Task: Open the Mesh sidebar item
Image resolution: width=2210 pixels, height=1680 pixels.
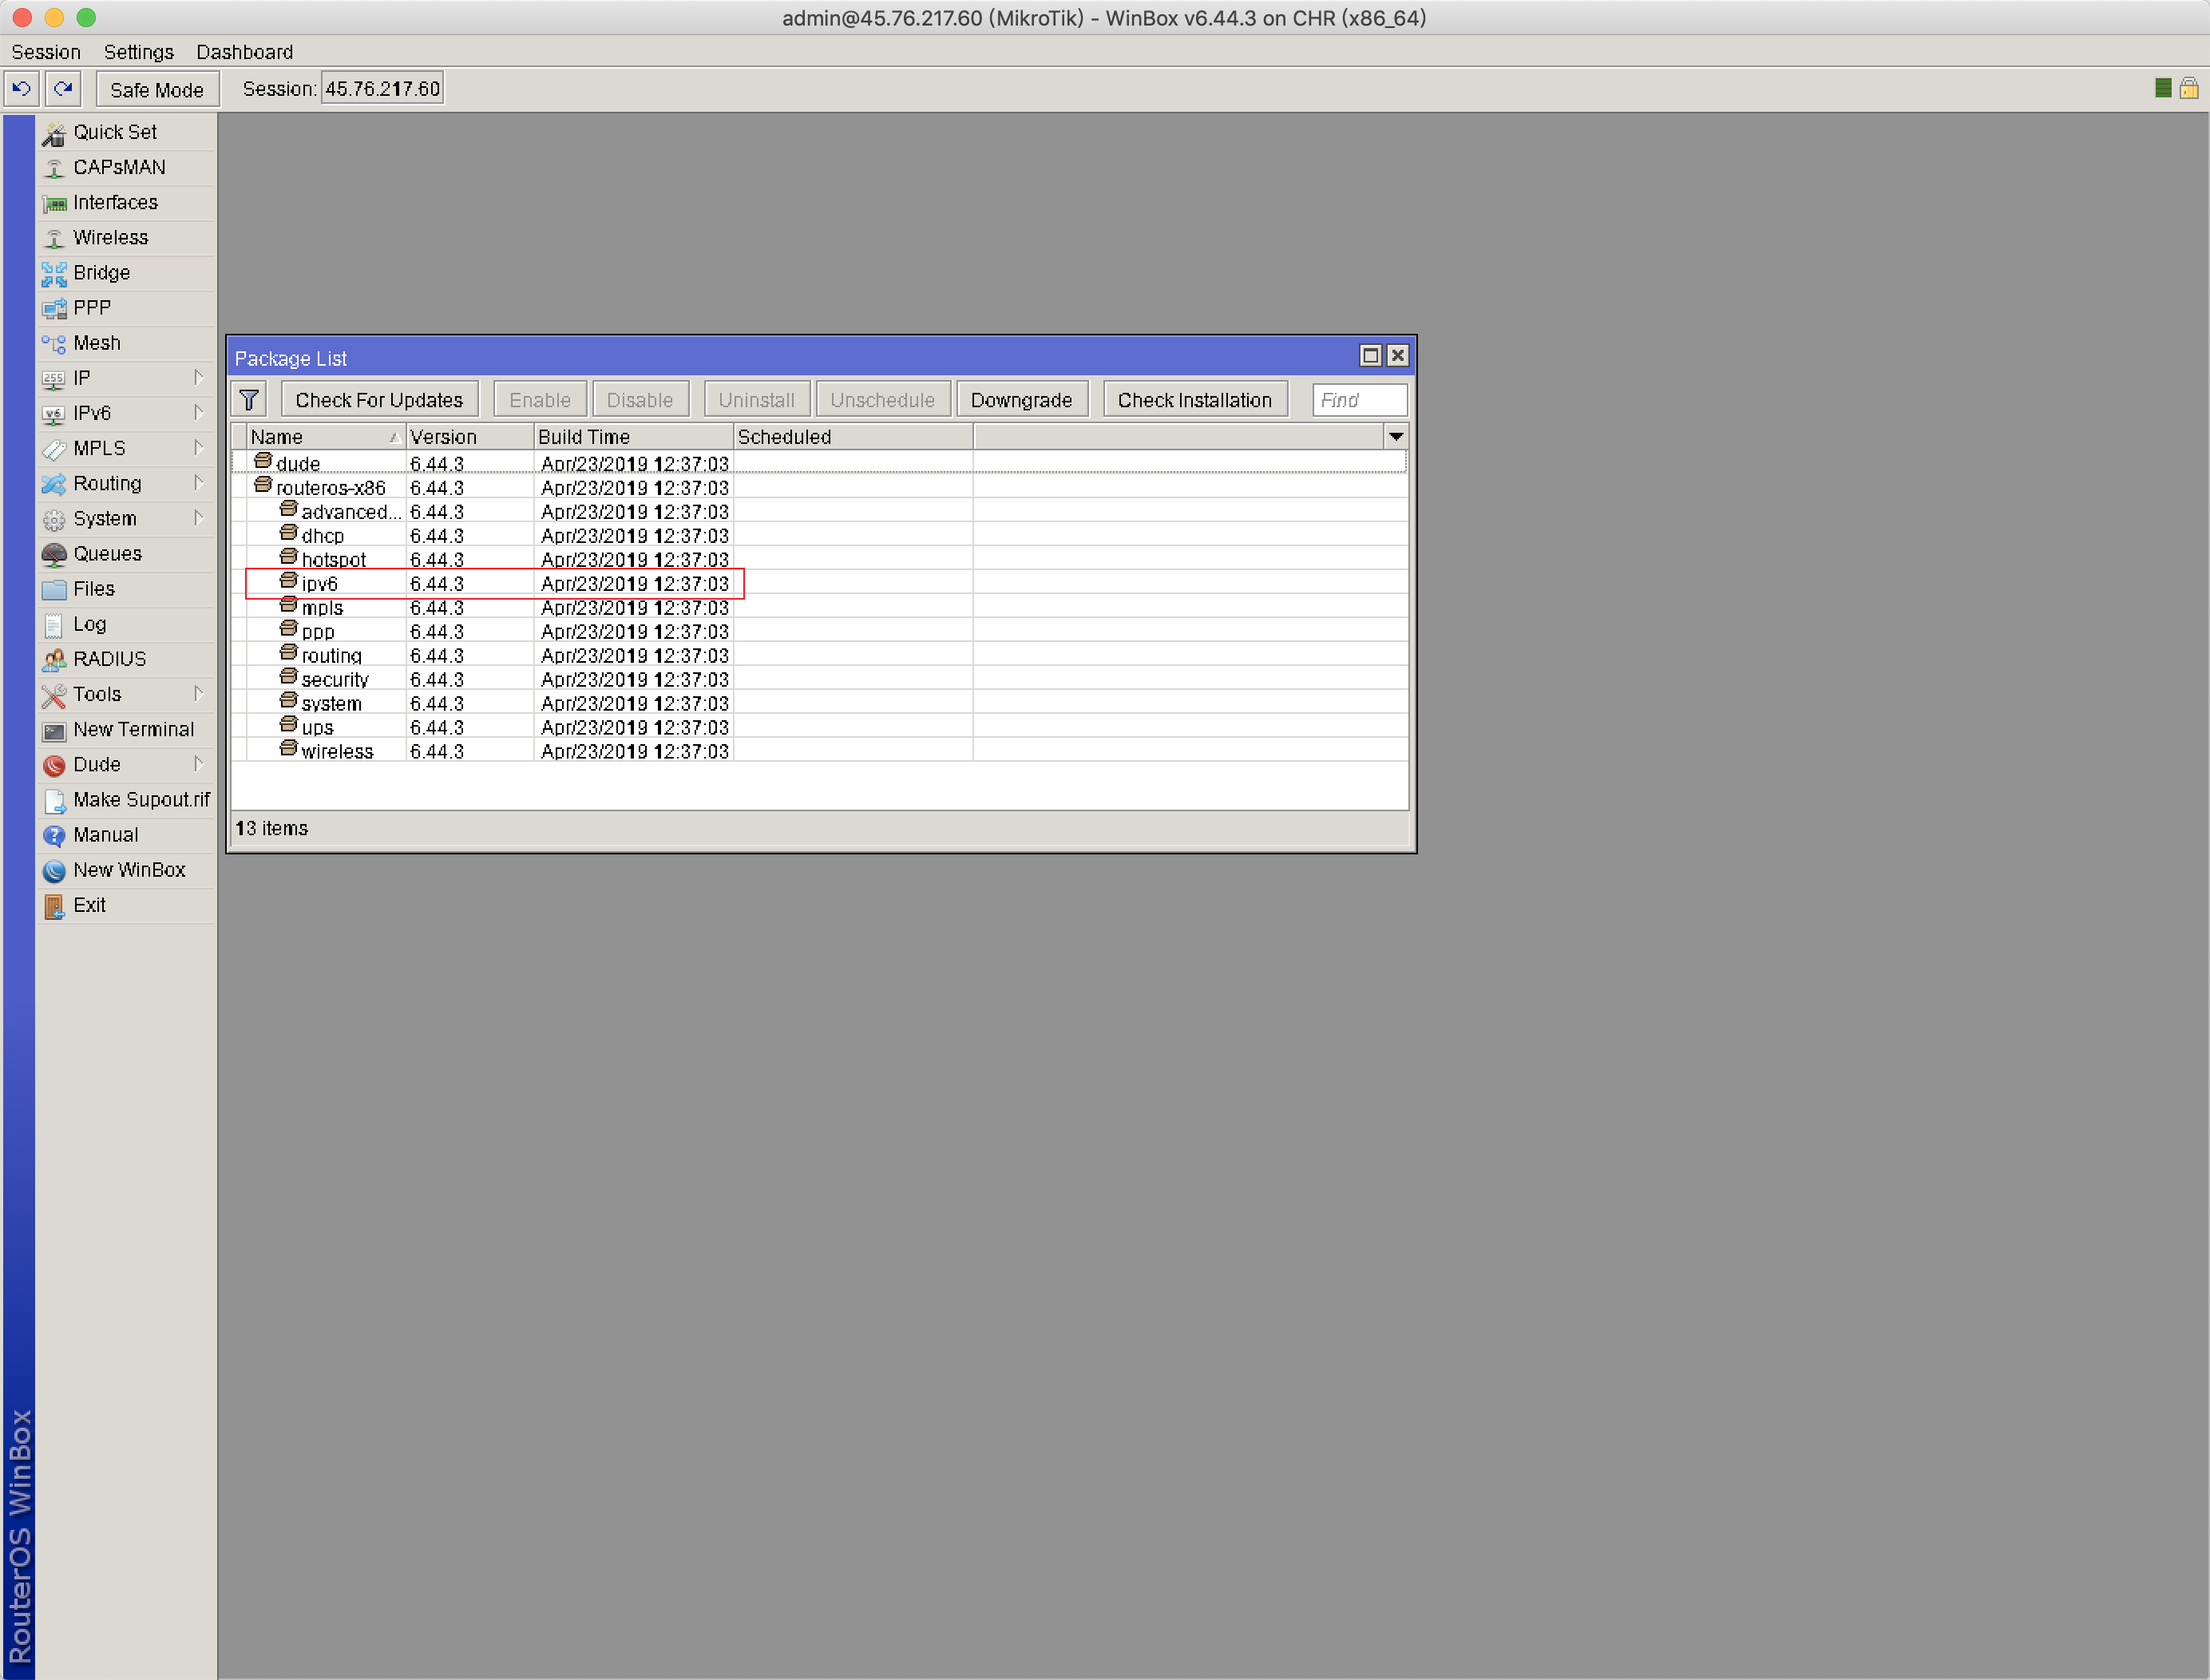Action: 126,343
